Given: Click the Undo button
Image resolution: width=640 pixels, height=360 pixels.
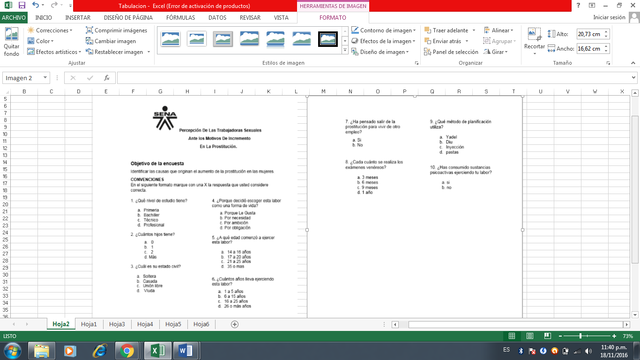Looking at the screenshot, I should [36, 5].
